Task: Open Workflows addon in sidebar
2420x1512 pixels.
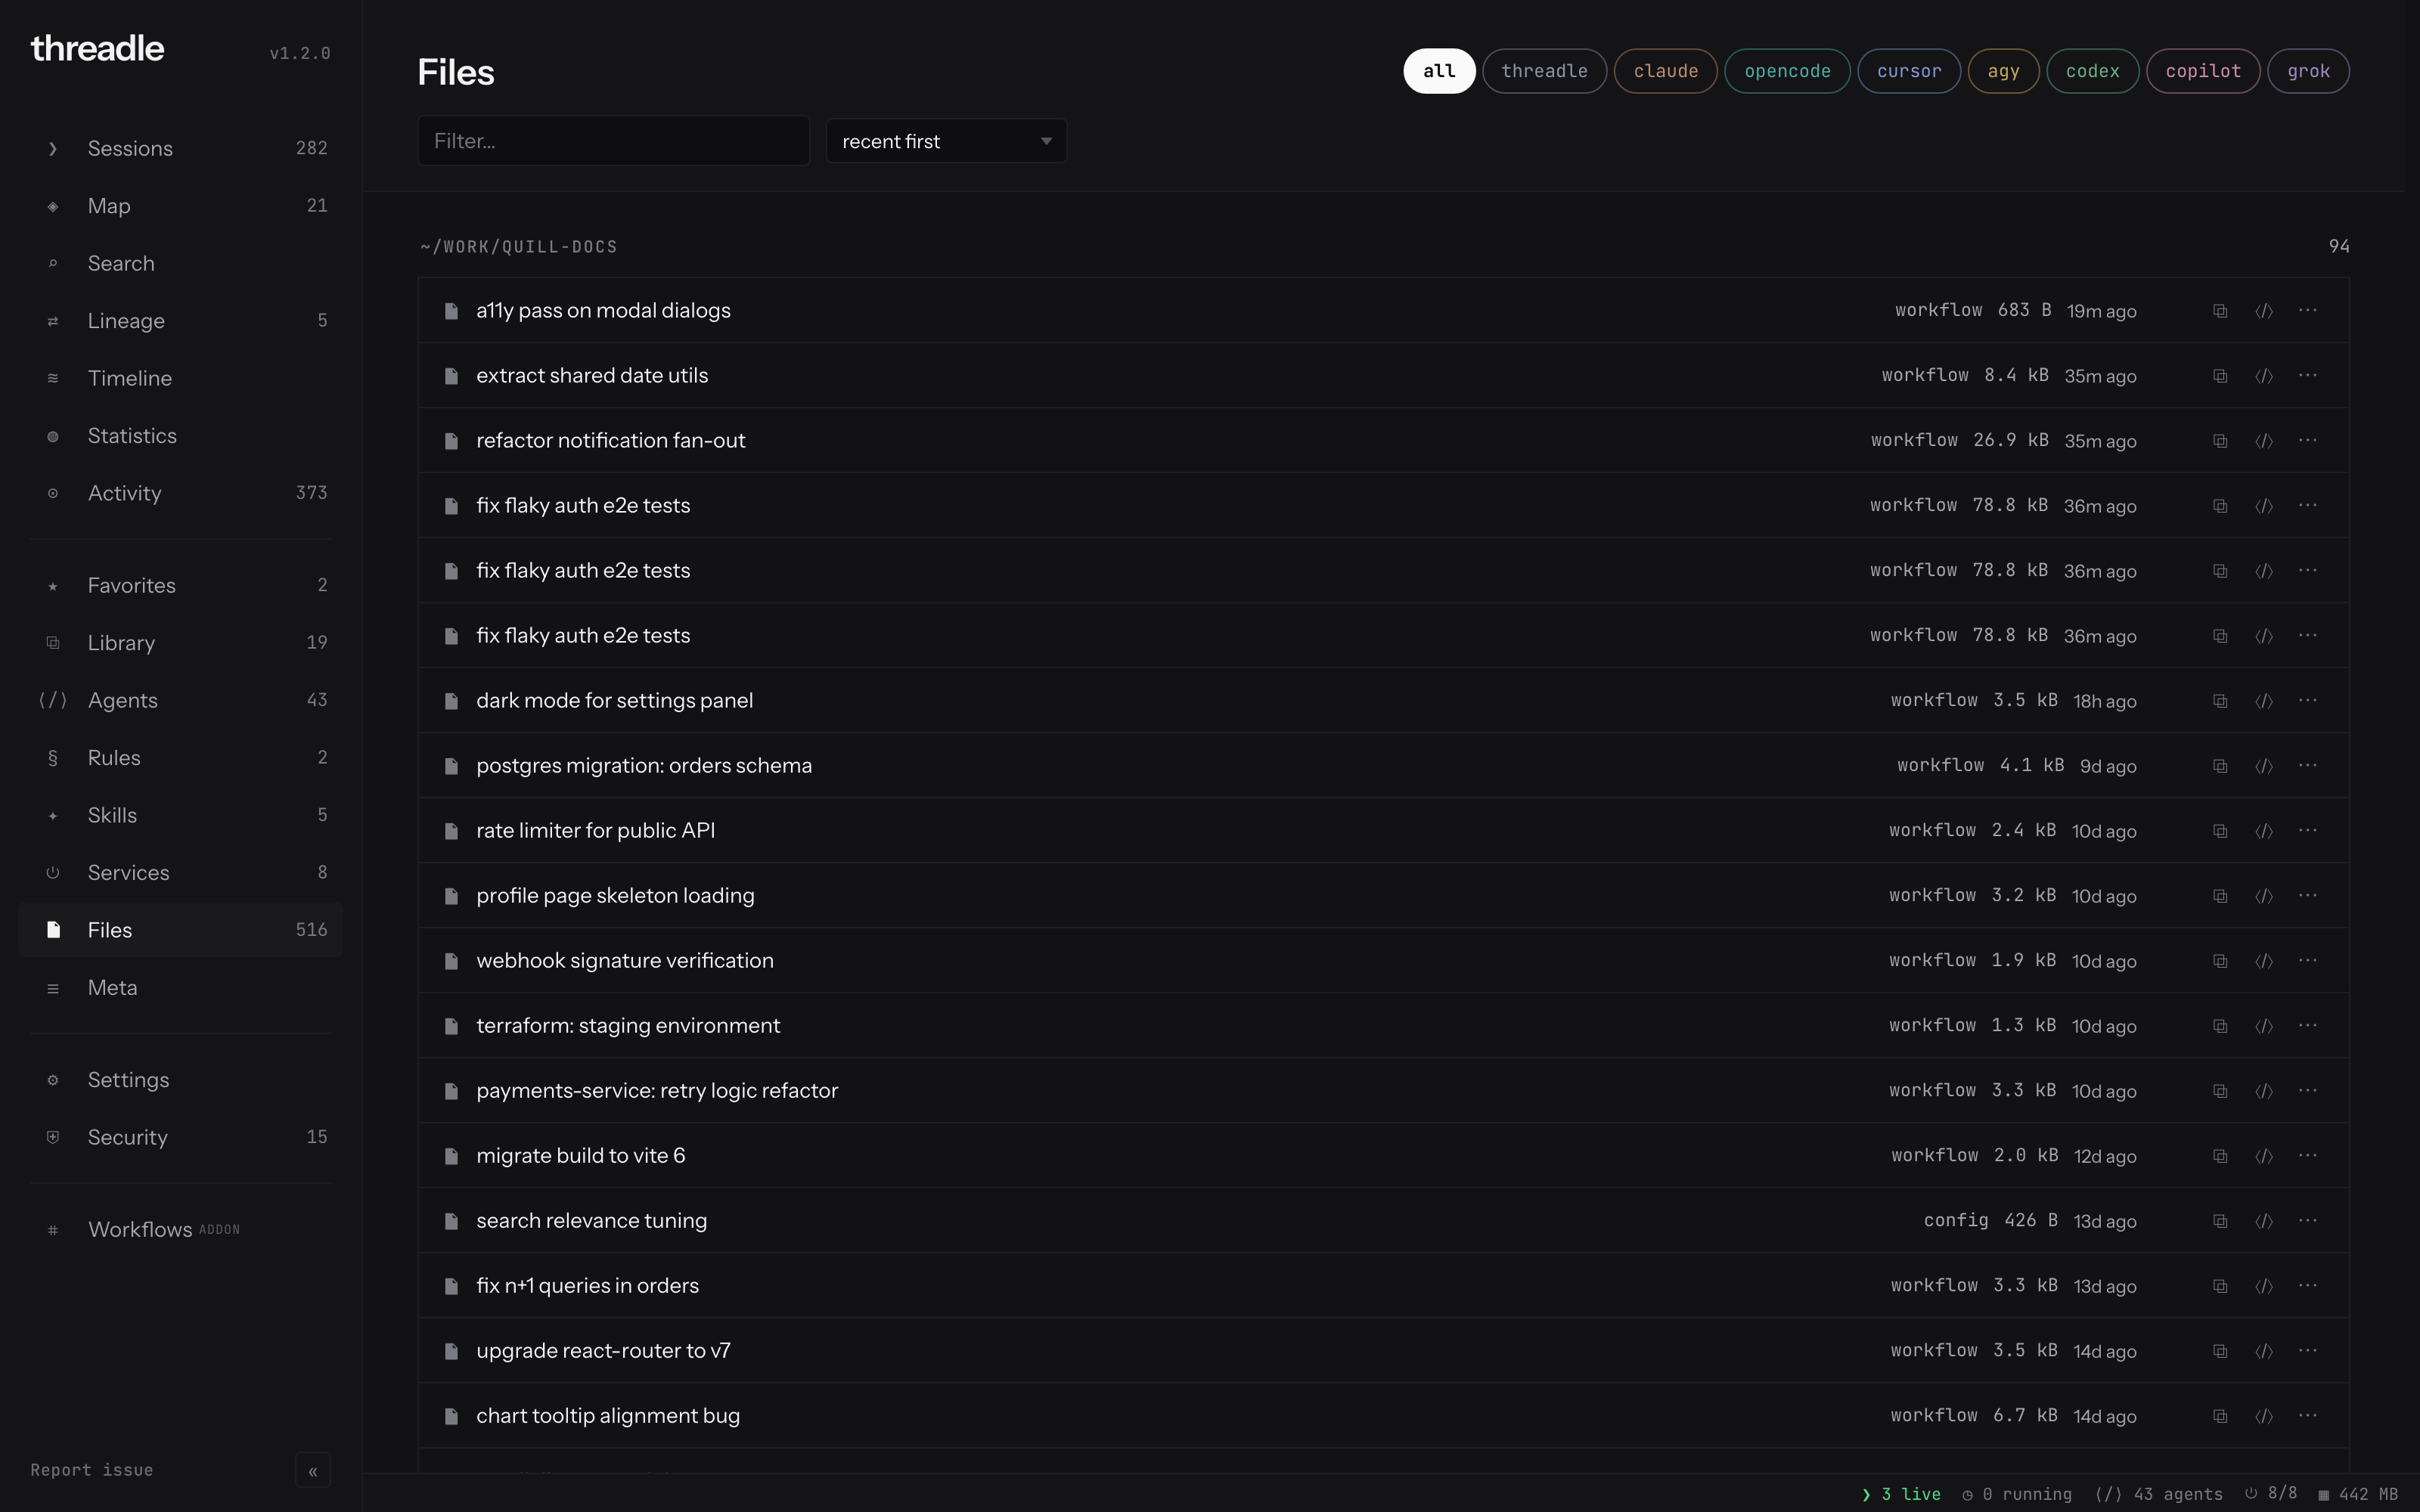Action: click(180, 1229)
